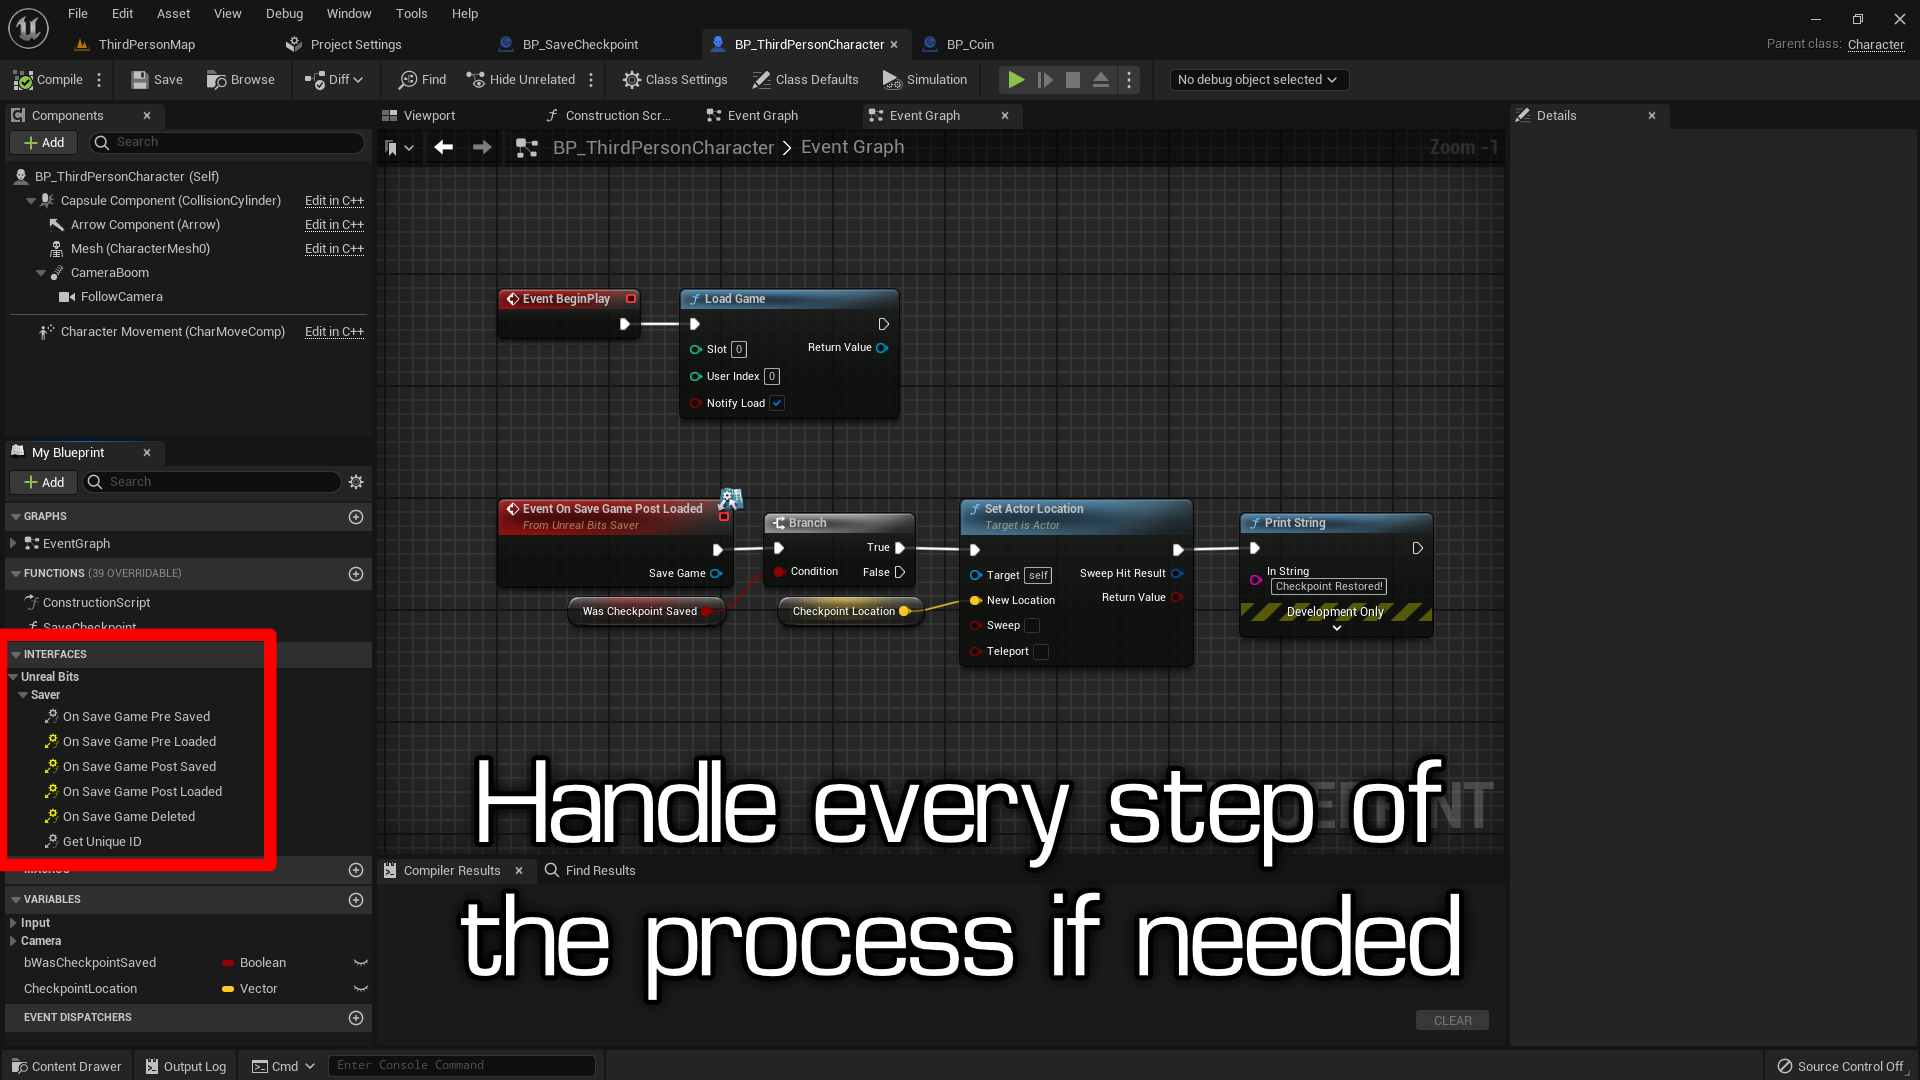Compile the blueprint
Viewport: 1920px width, 1080px height.
pyautogui.click(x=46, y=79)
